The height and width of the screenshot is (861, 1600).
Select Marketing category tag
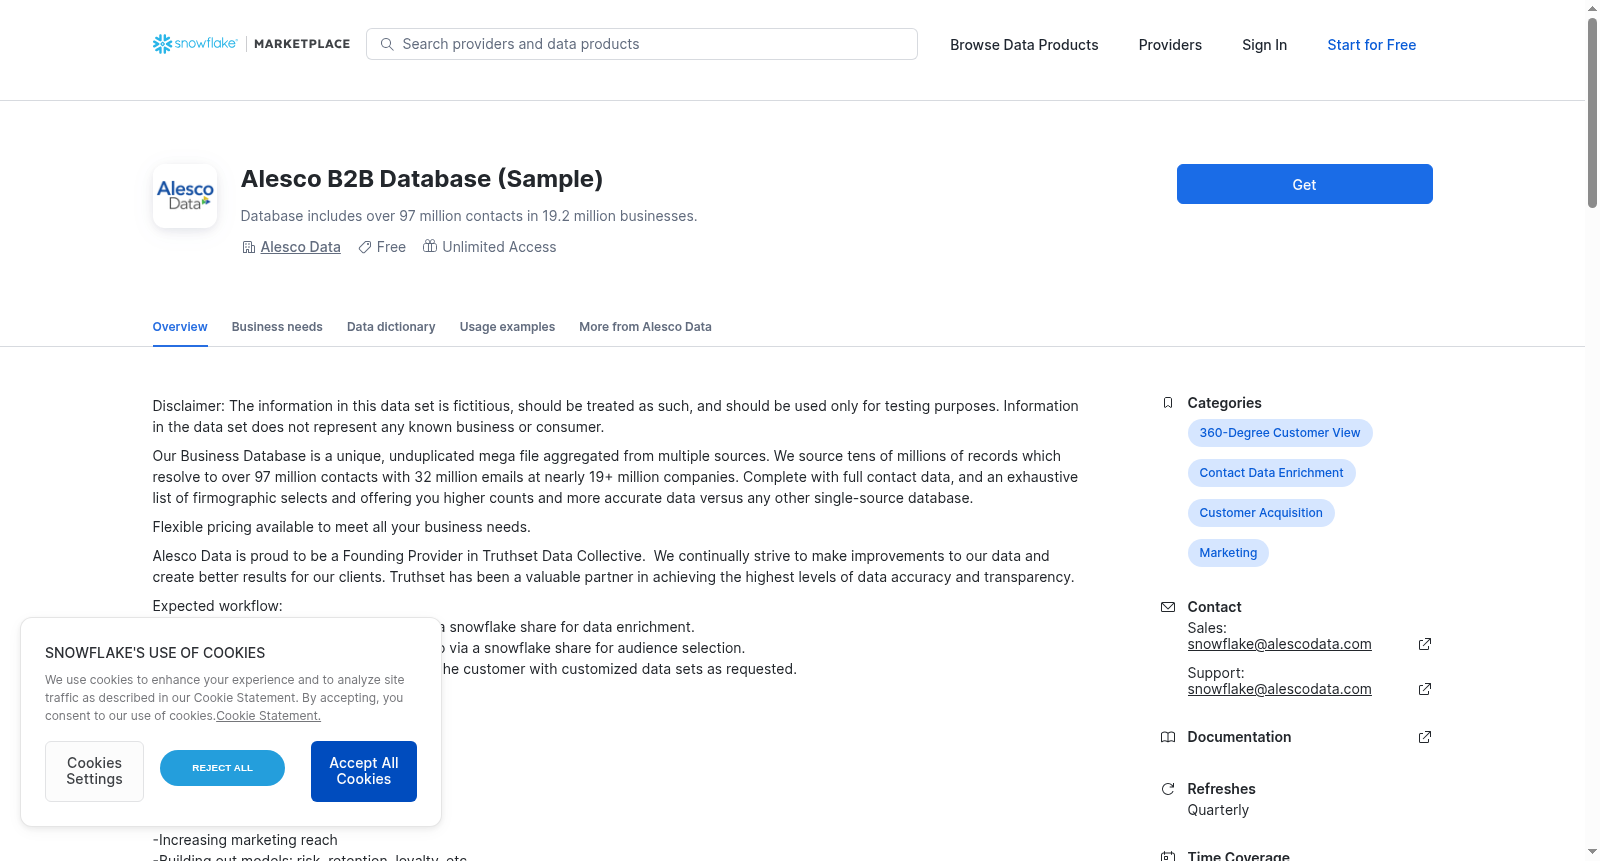[x=1228, y=553]
